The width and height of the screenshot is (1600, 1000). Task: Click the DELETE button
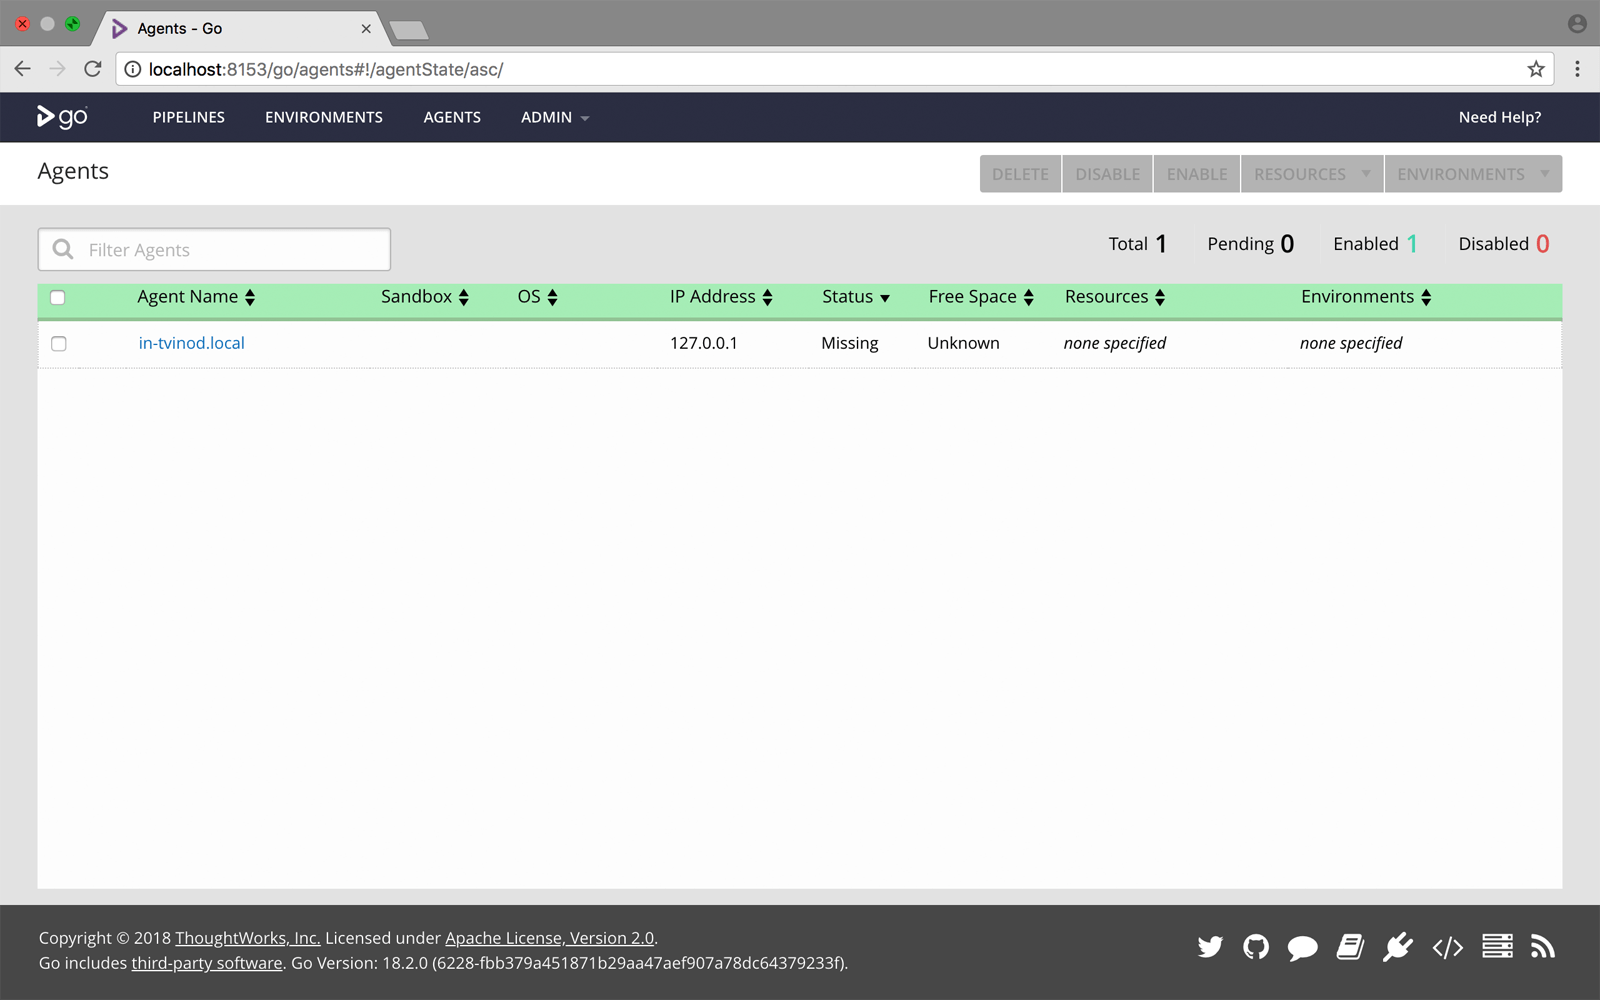coord(1020,174)
